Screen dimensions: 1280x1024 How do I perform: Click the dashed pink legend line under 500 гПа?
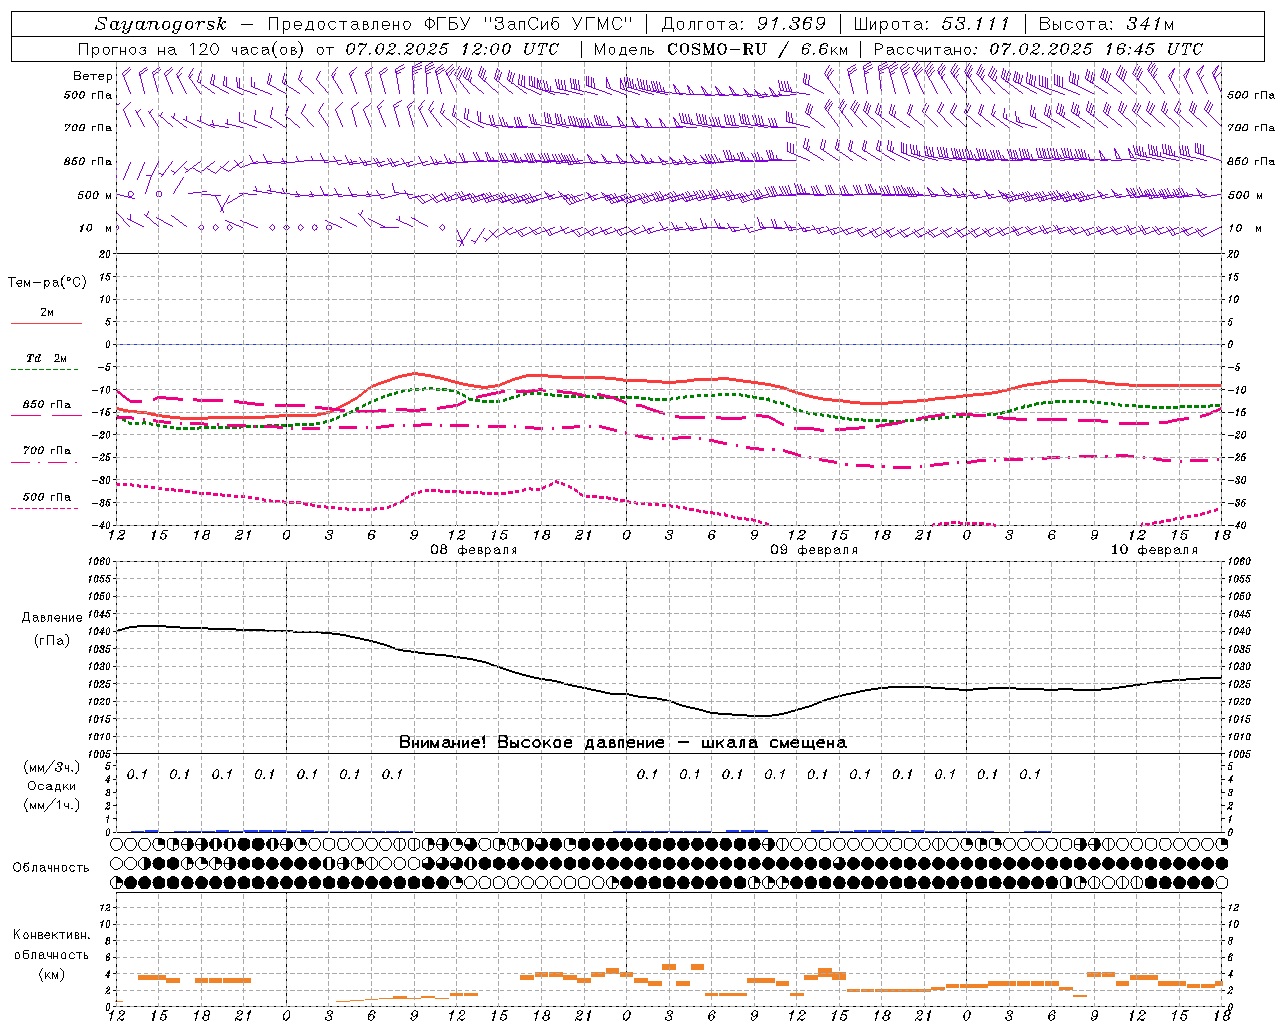click(x=46, y=508)
